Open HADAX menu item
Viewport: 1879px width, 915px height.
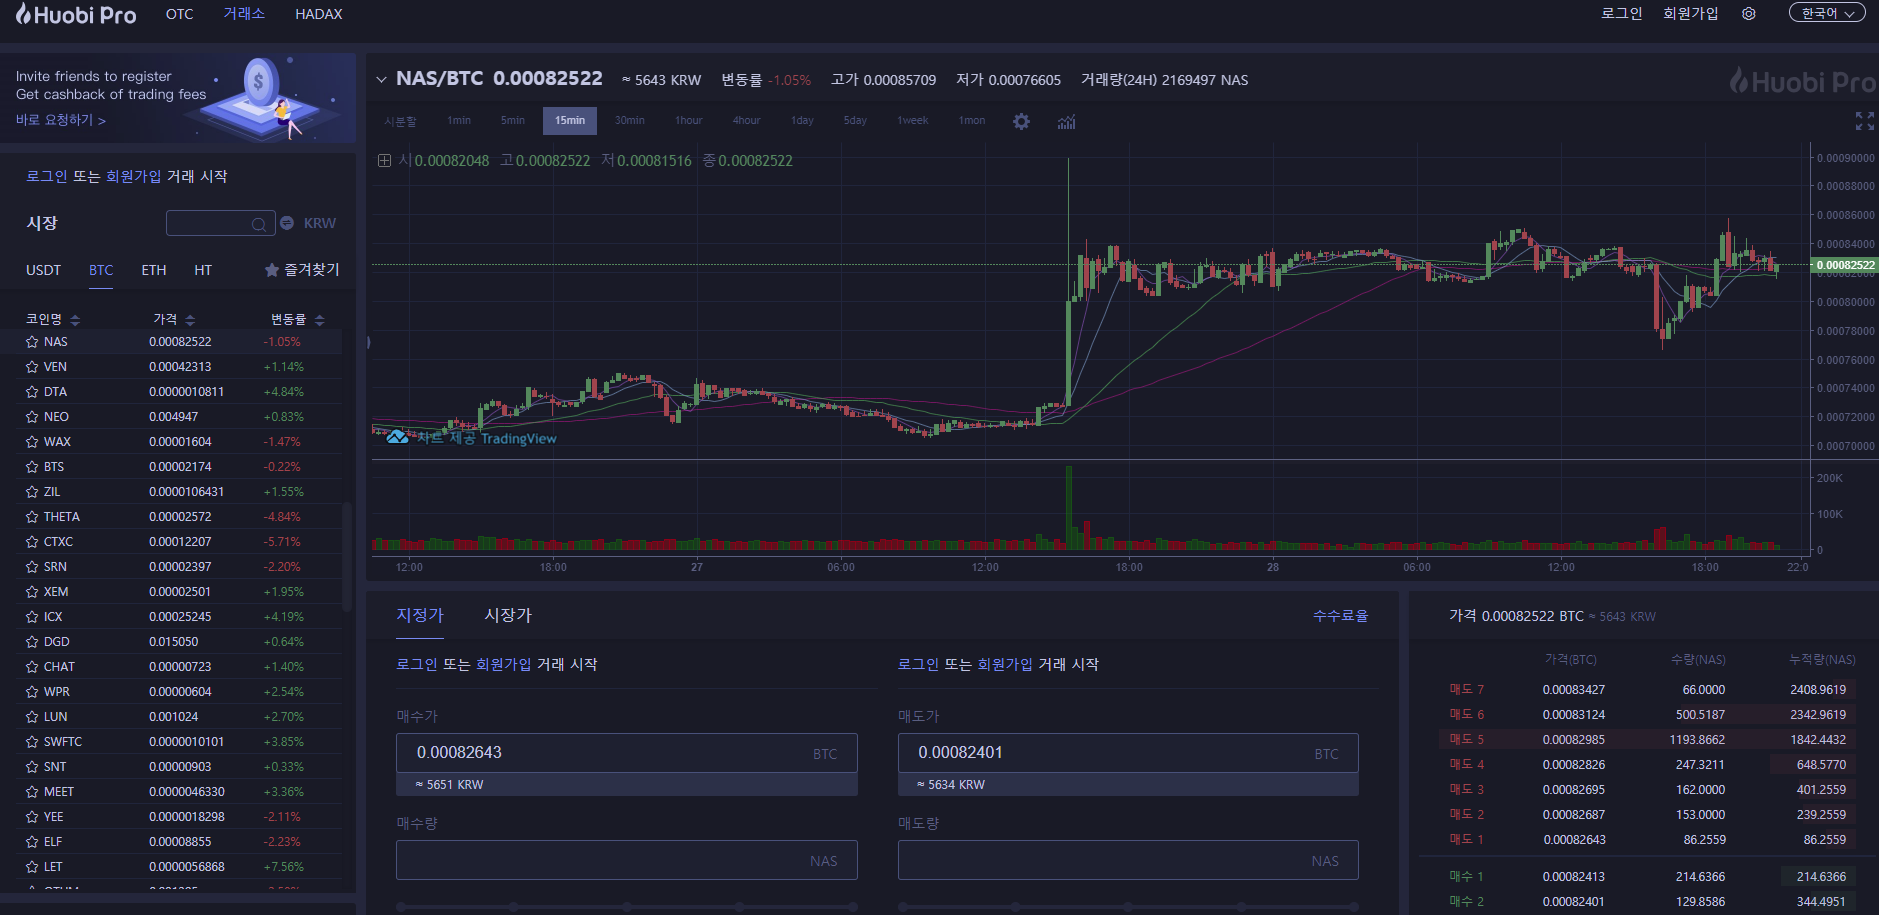coord(319,14)
